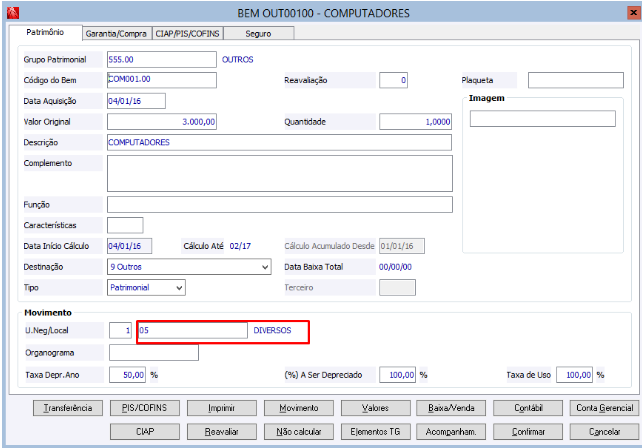642x448 pixels.
Task: Click the Taxa Depr.Ano field
Action: click(127, 375)
